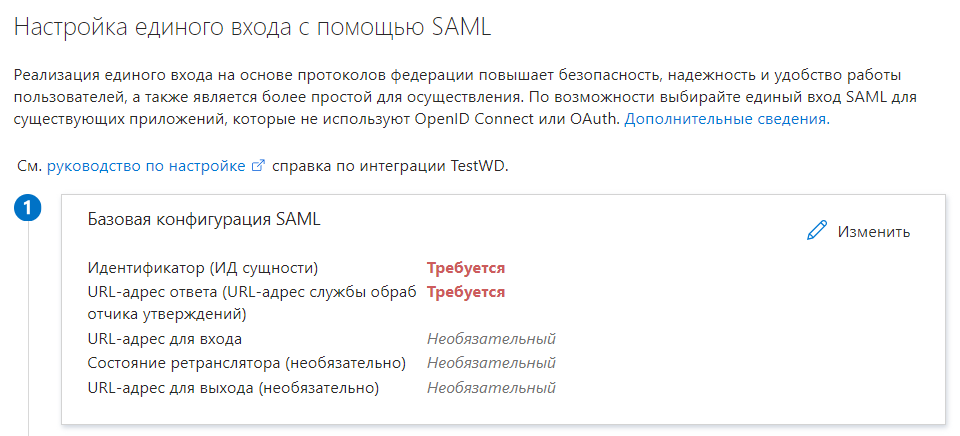Click Требуется next to URL-адрес ответа

tap(466, 292)
